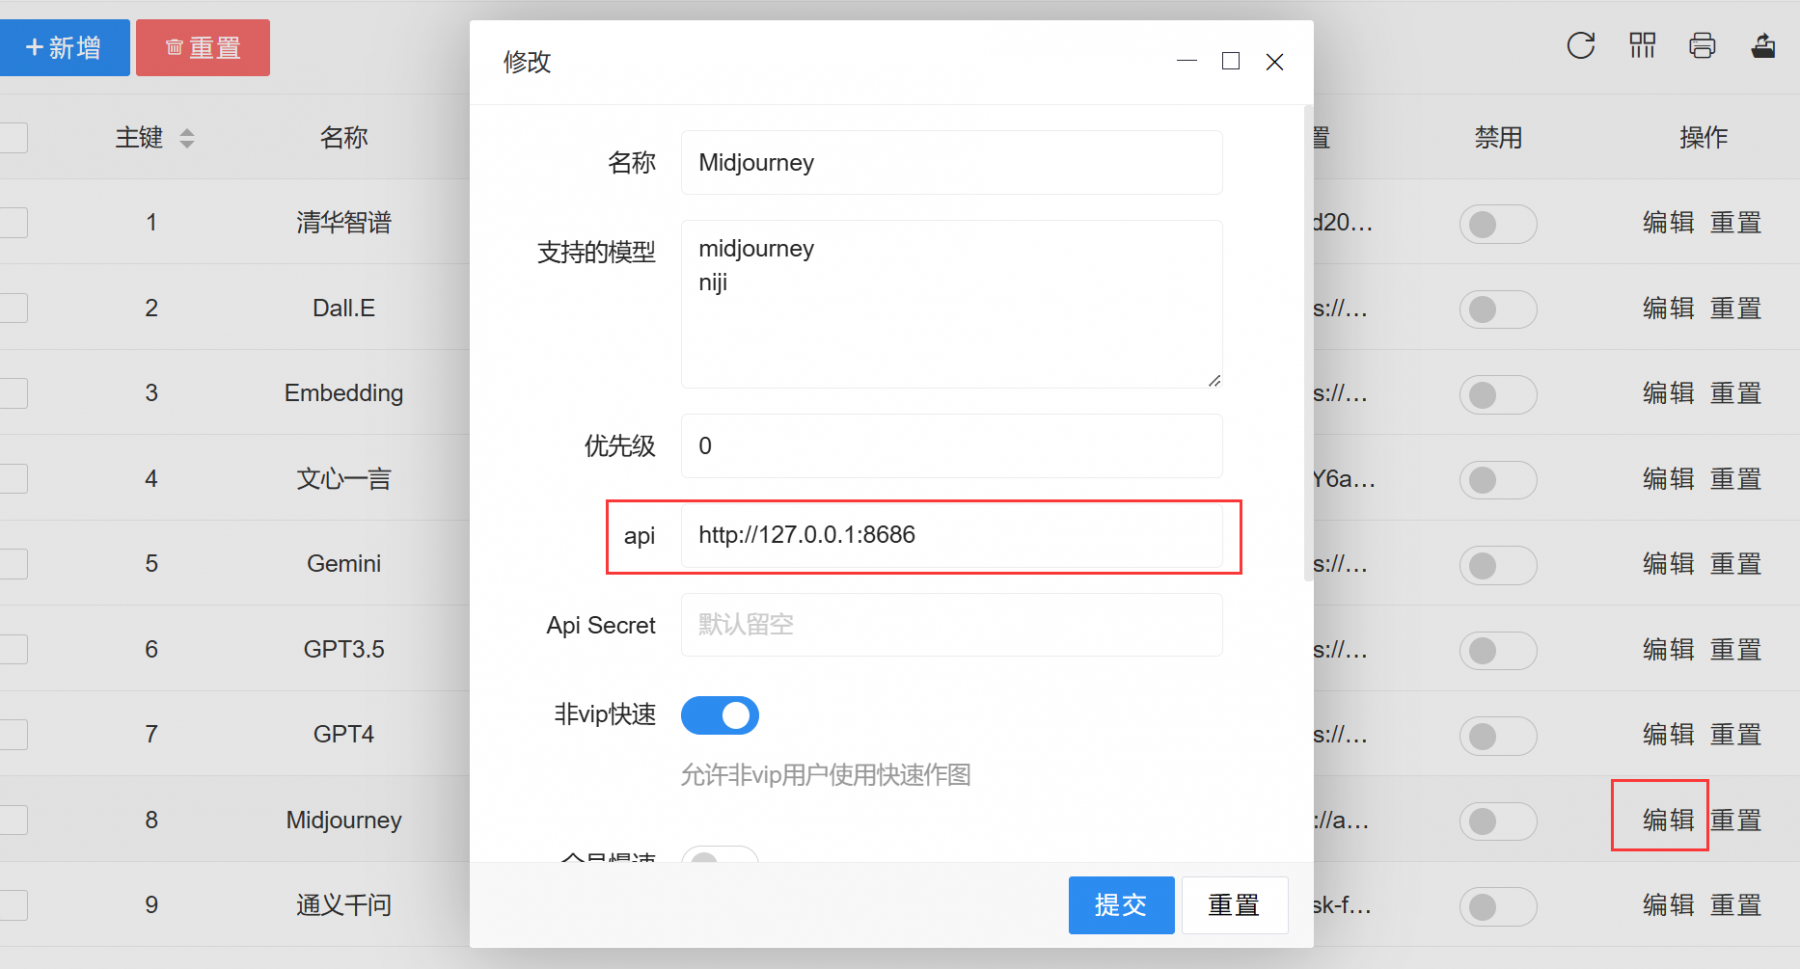This screenshot has height=969, width=1800.
Task: Click 编辑 link for Dall.E row
Action: tap(1668, 308)
